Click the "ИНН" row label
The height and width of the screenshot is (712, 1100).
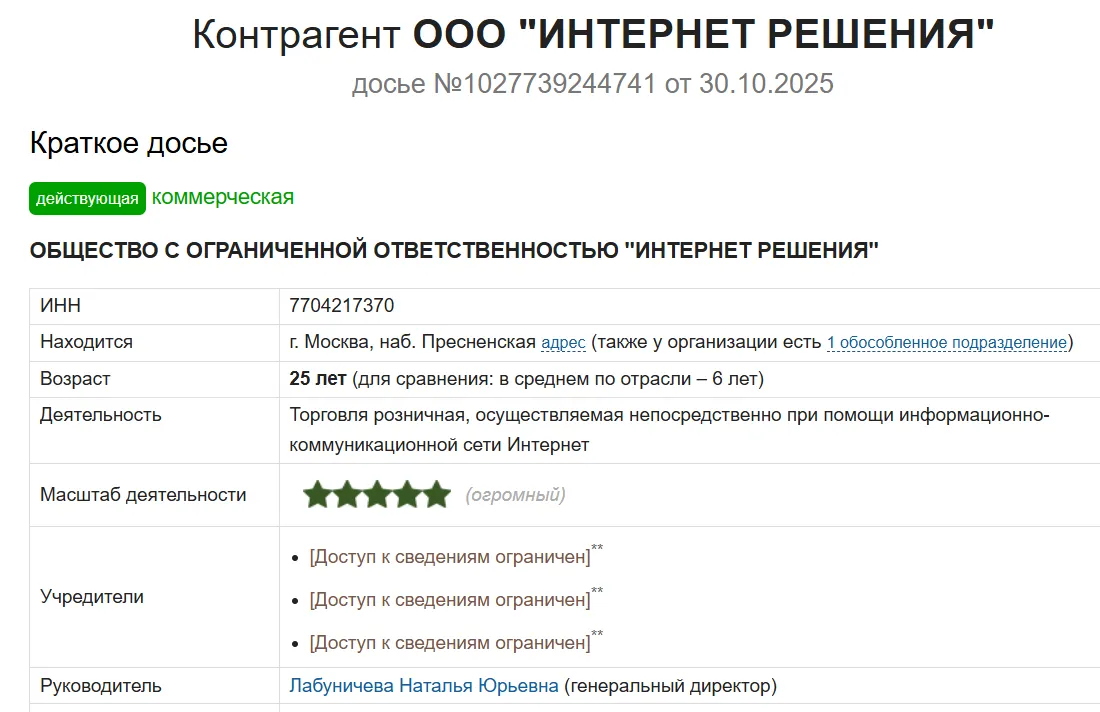(x=60, y=305)
